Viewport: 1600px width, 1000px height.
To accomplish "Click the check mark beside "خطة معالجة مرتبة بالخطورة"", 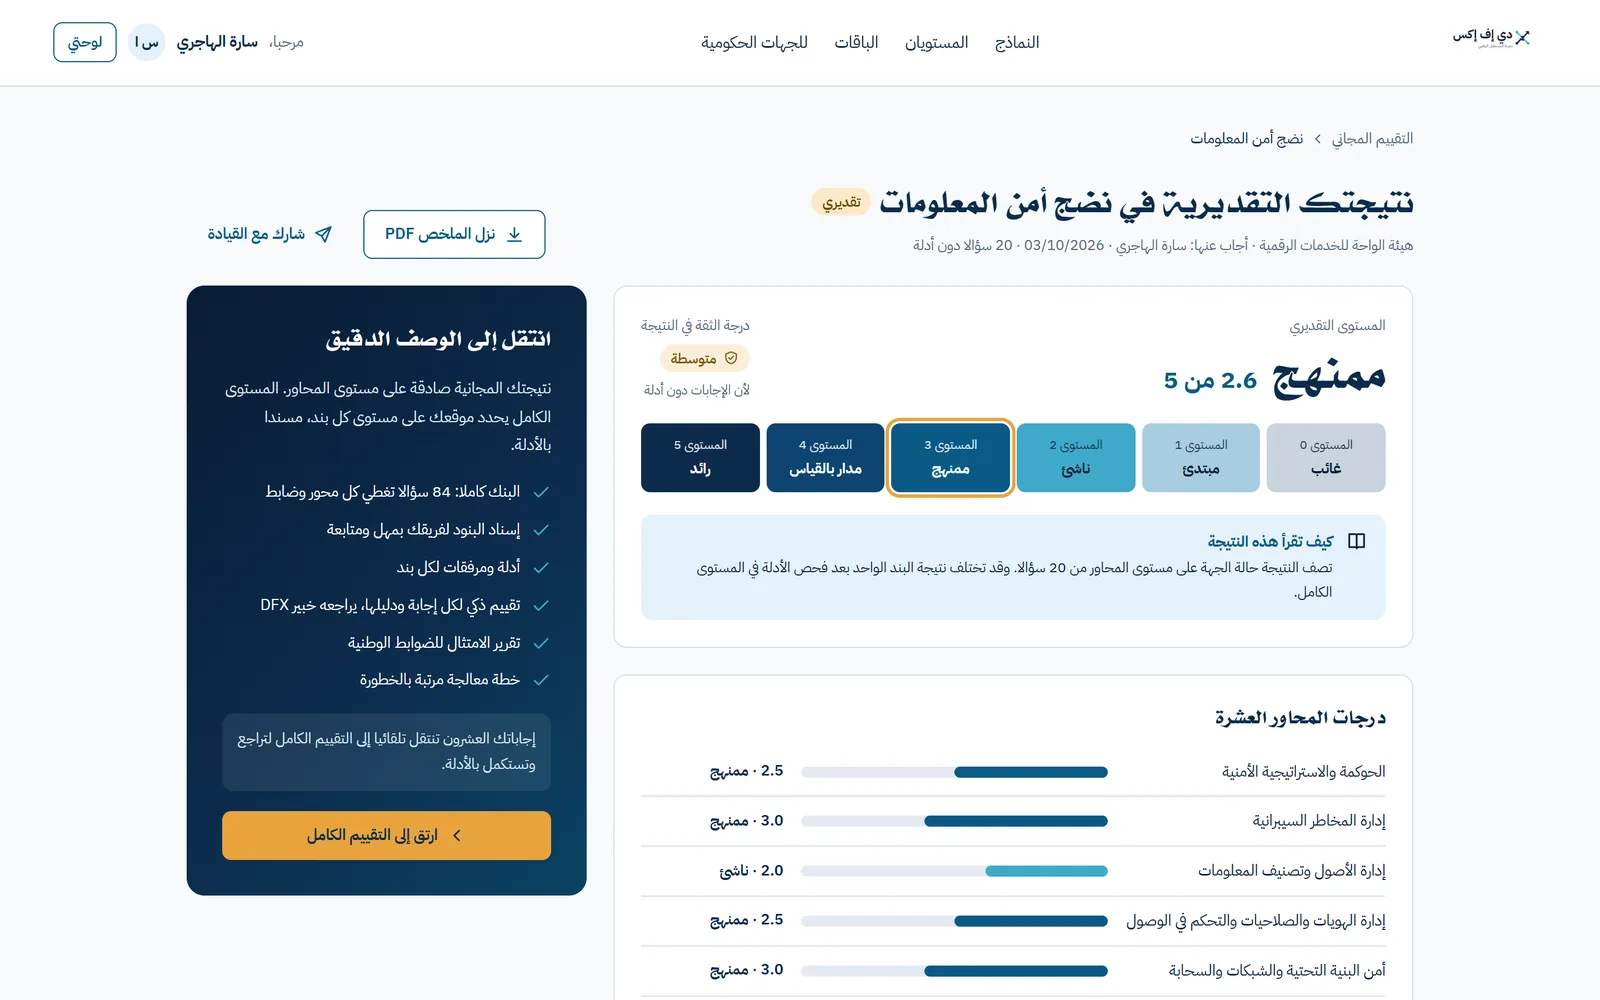I will [x=541, y=680].
